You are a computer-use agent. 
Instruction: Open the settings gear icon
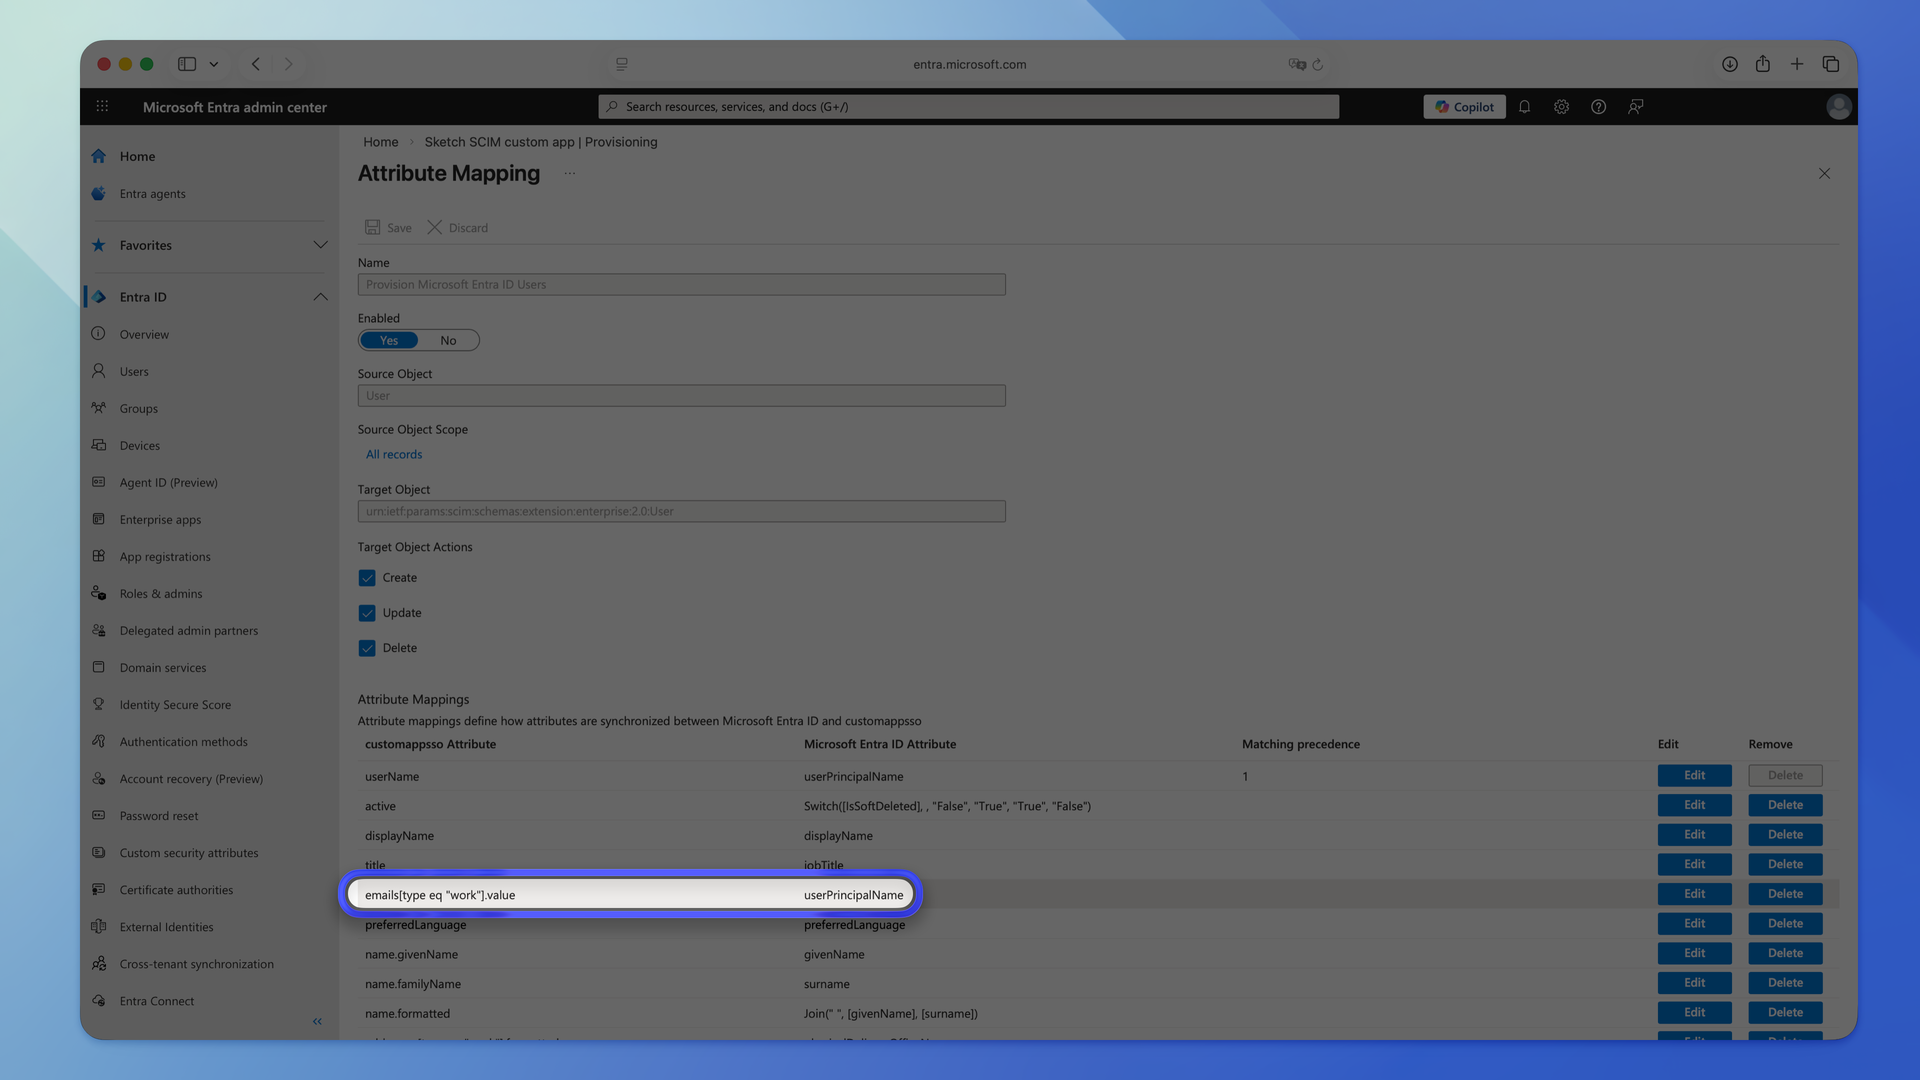(x=1561, y=107)
